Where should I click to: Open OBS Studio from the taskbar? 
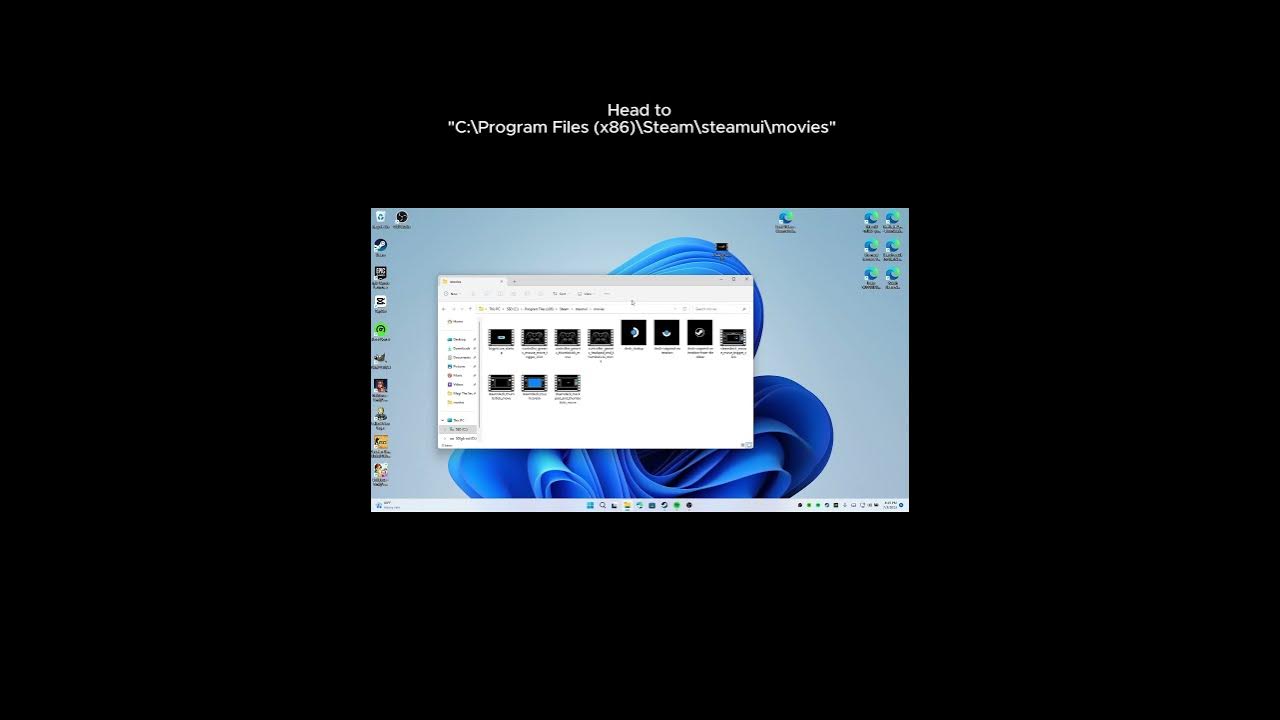[689, 505]
